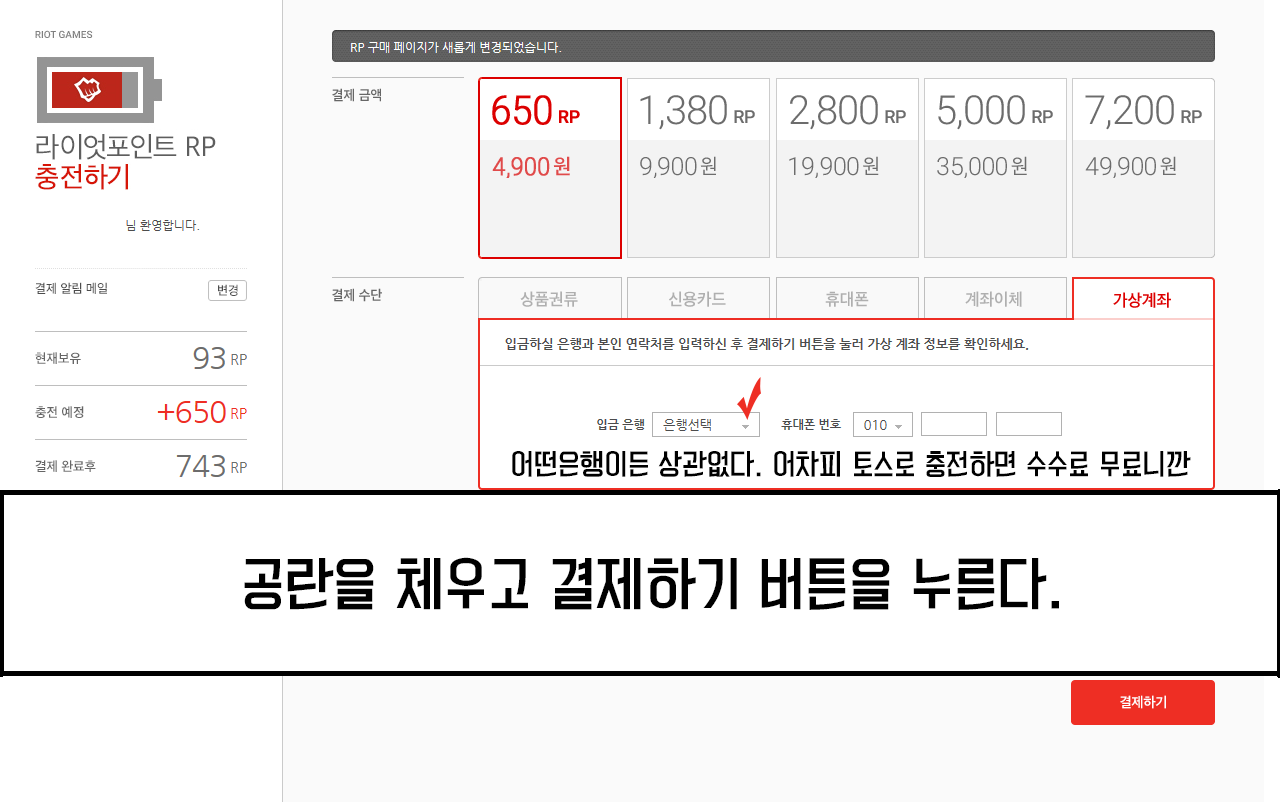Click the 라이엇포인트 RP 충전하기 heading

[x=125, y=161]
